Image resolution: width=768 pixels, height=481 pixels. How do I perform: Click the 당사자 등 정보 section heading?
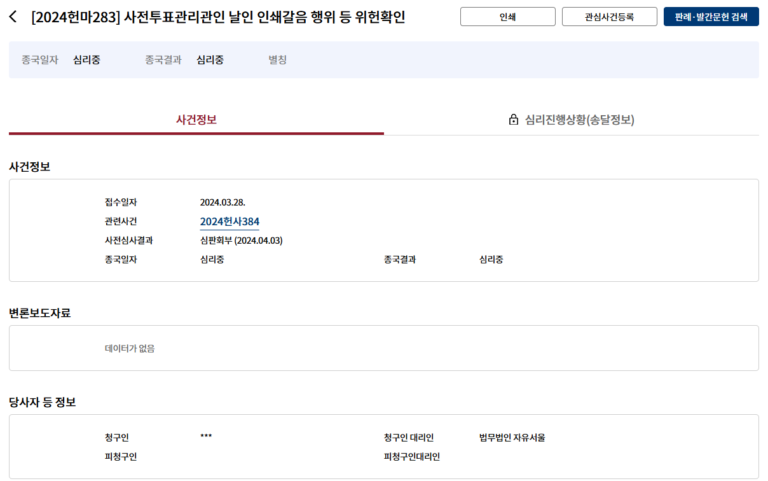[42, 402]
